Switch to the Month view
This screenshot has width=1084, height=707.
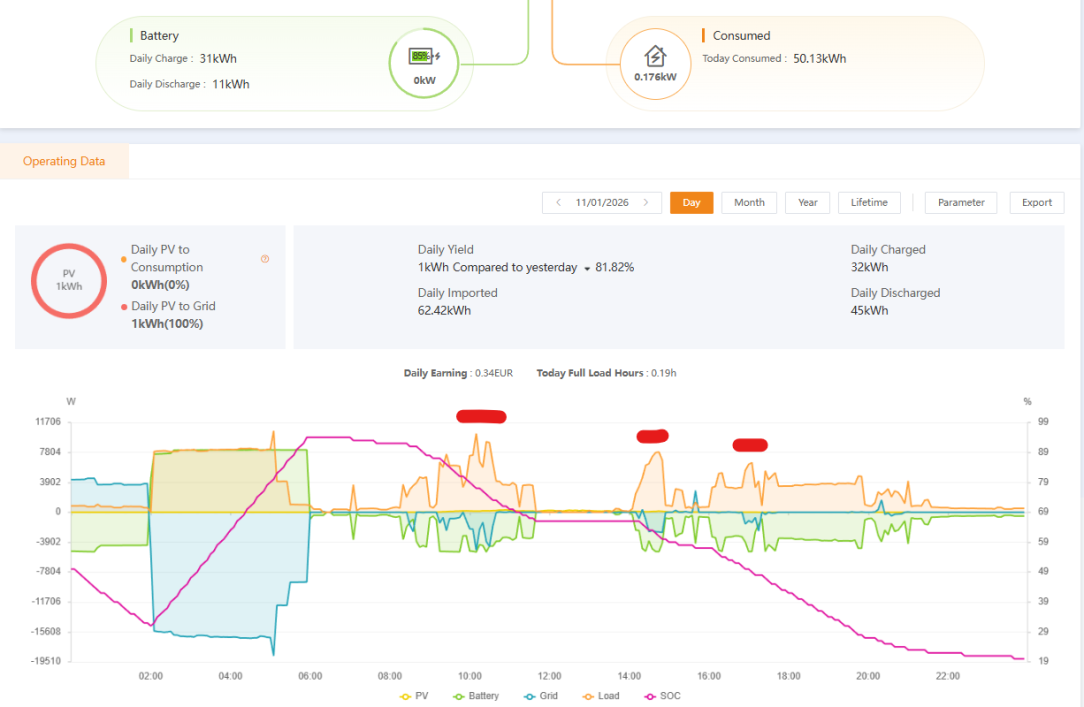click(x=749, y=202)
